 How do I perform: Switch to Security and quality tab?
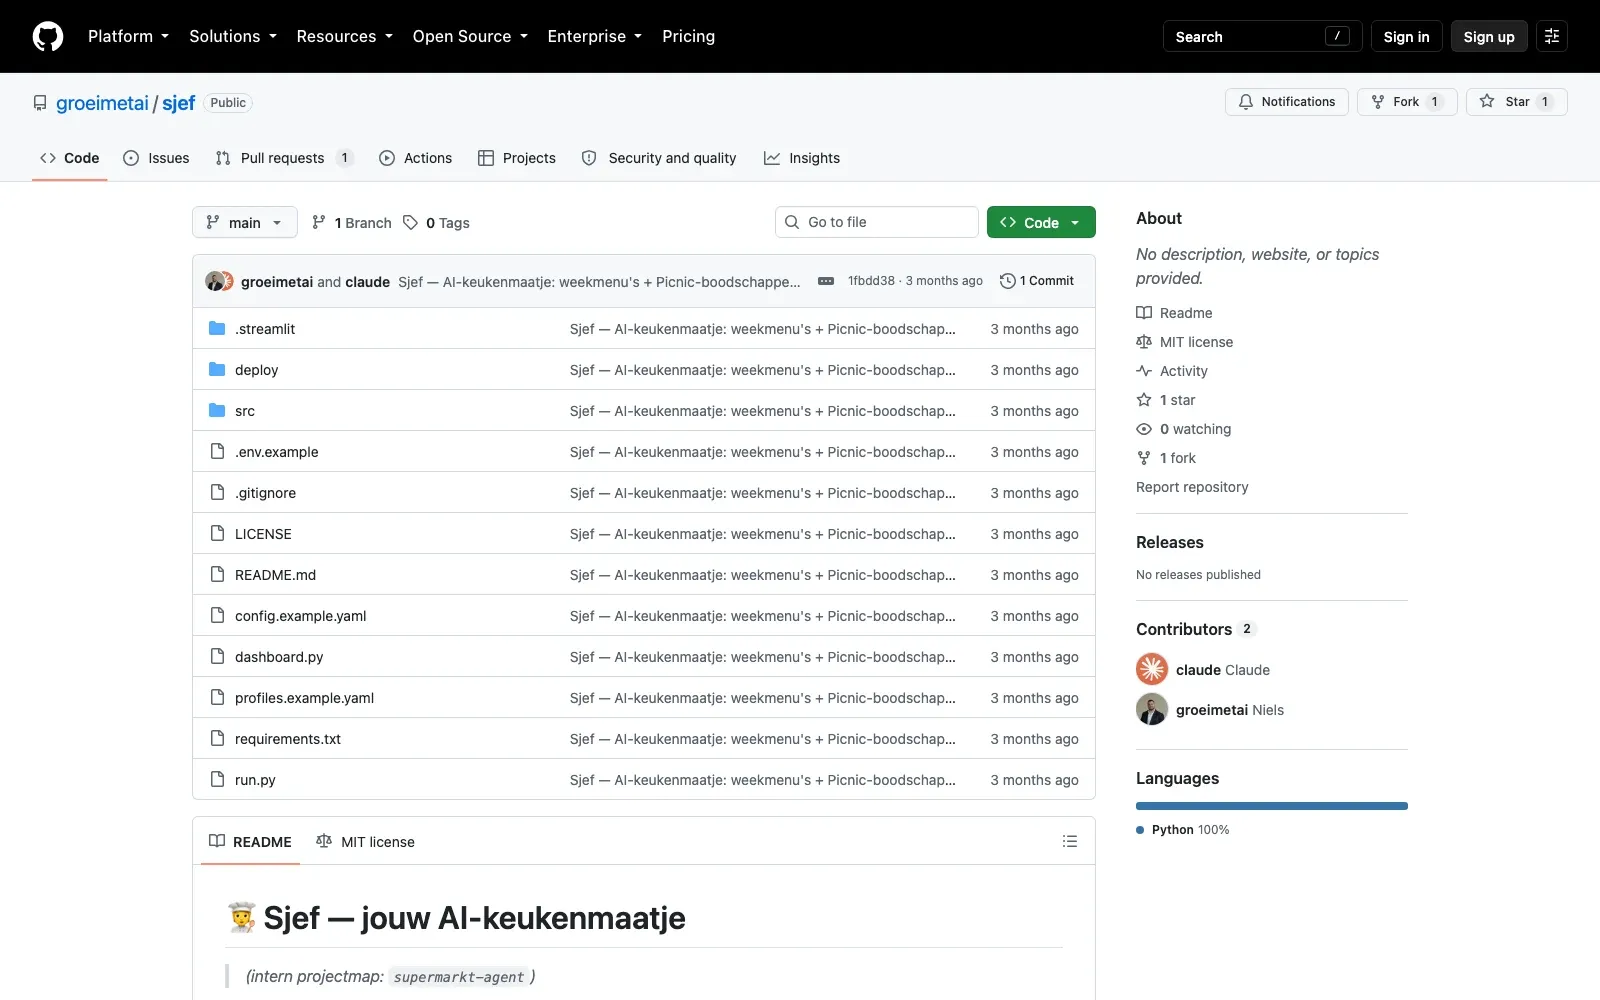[659, 158]
